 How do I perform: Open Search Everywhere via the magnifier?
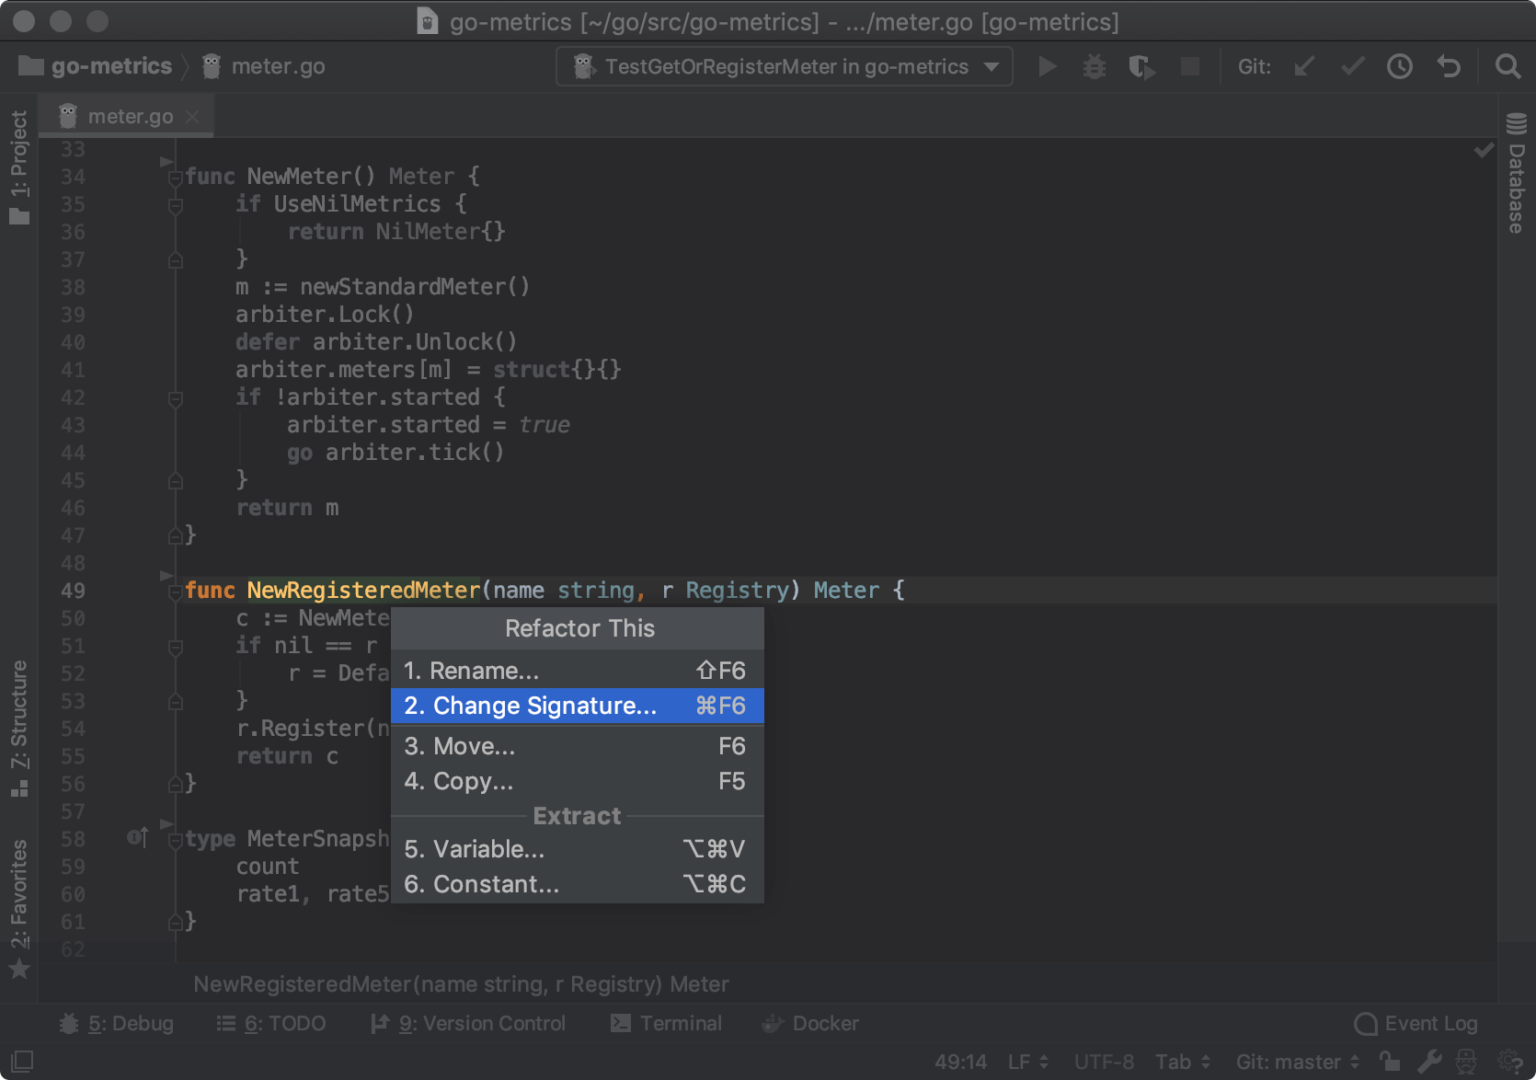1508,66
